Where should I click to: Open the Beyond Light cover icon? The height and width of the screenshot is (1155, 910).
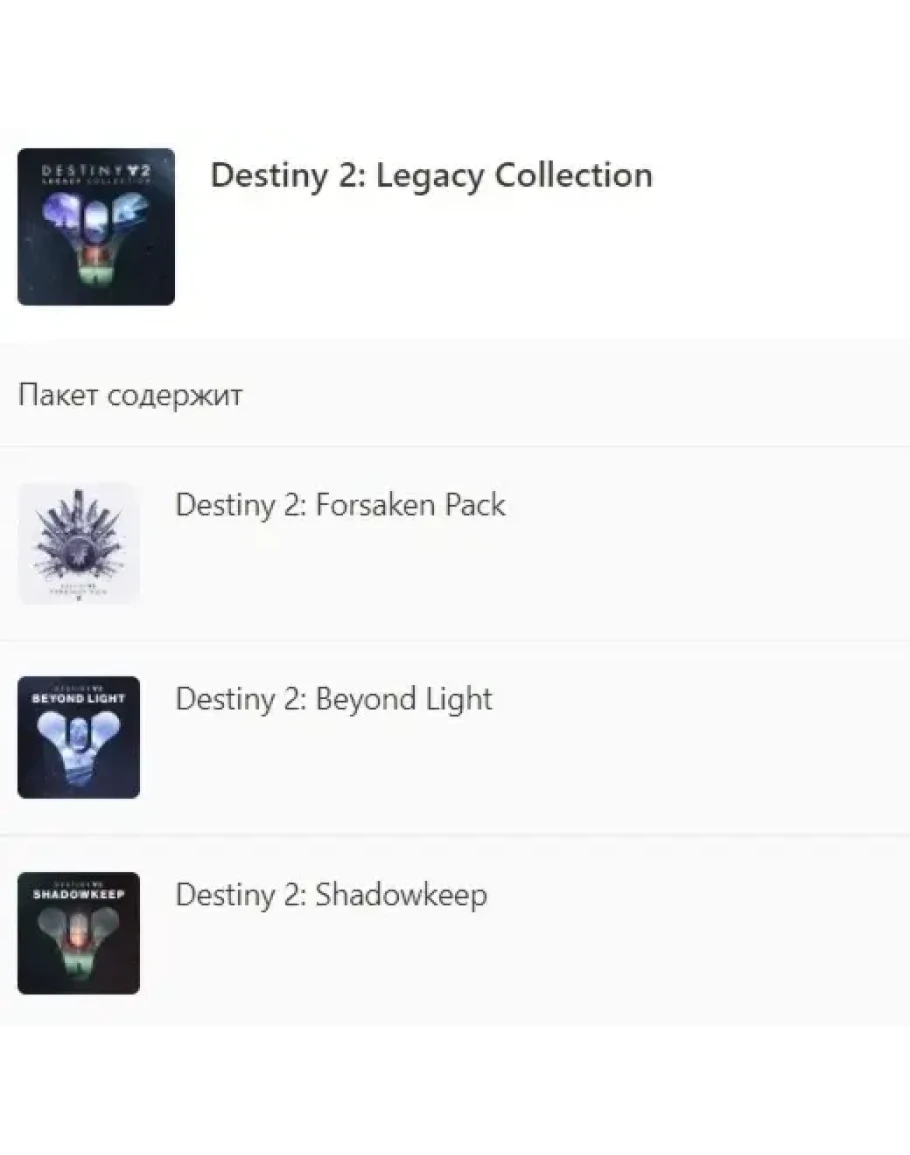79,737
